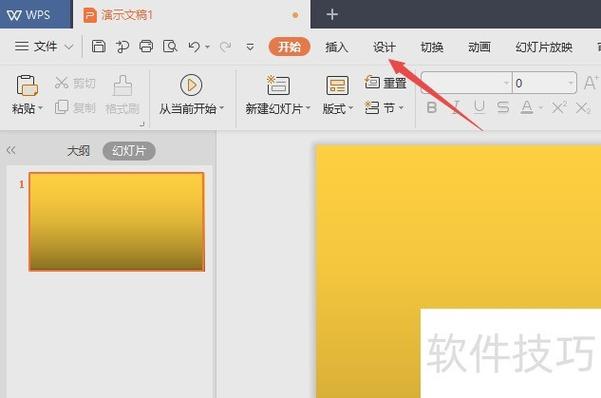Expand the font color dropdown arrow
This screenshot has height=398, width=601.
pyautogui.click(x=540, y=108)
